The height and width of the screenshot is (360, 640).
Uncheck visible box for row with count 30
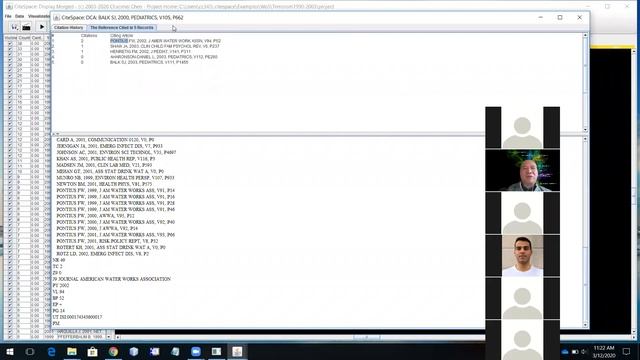pyautogui.click(x=10, y=59)
